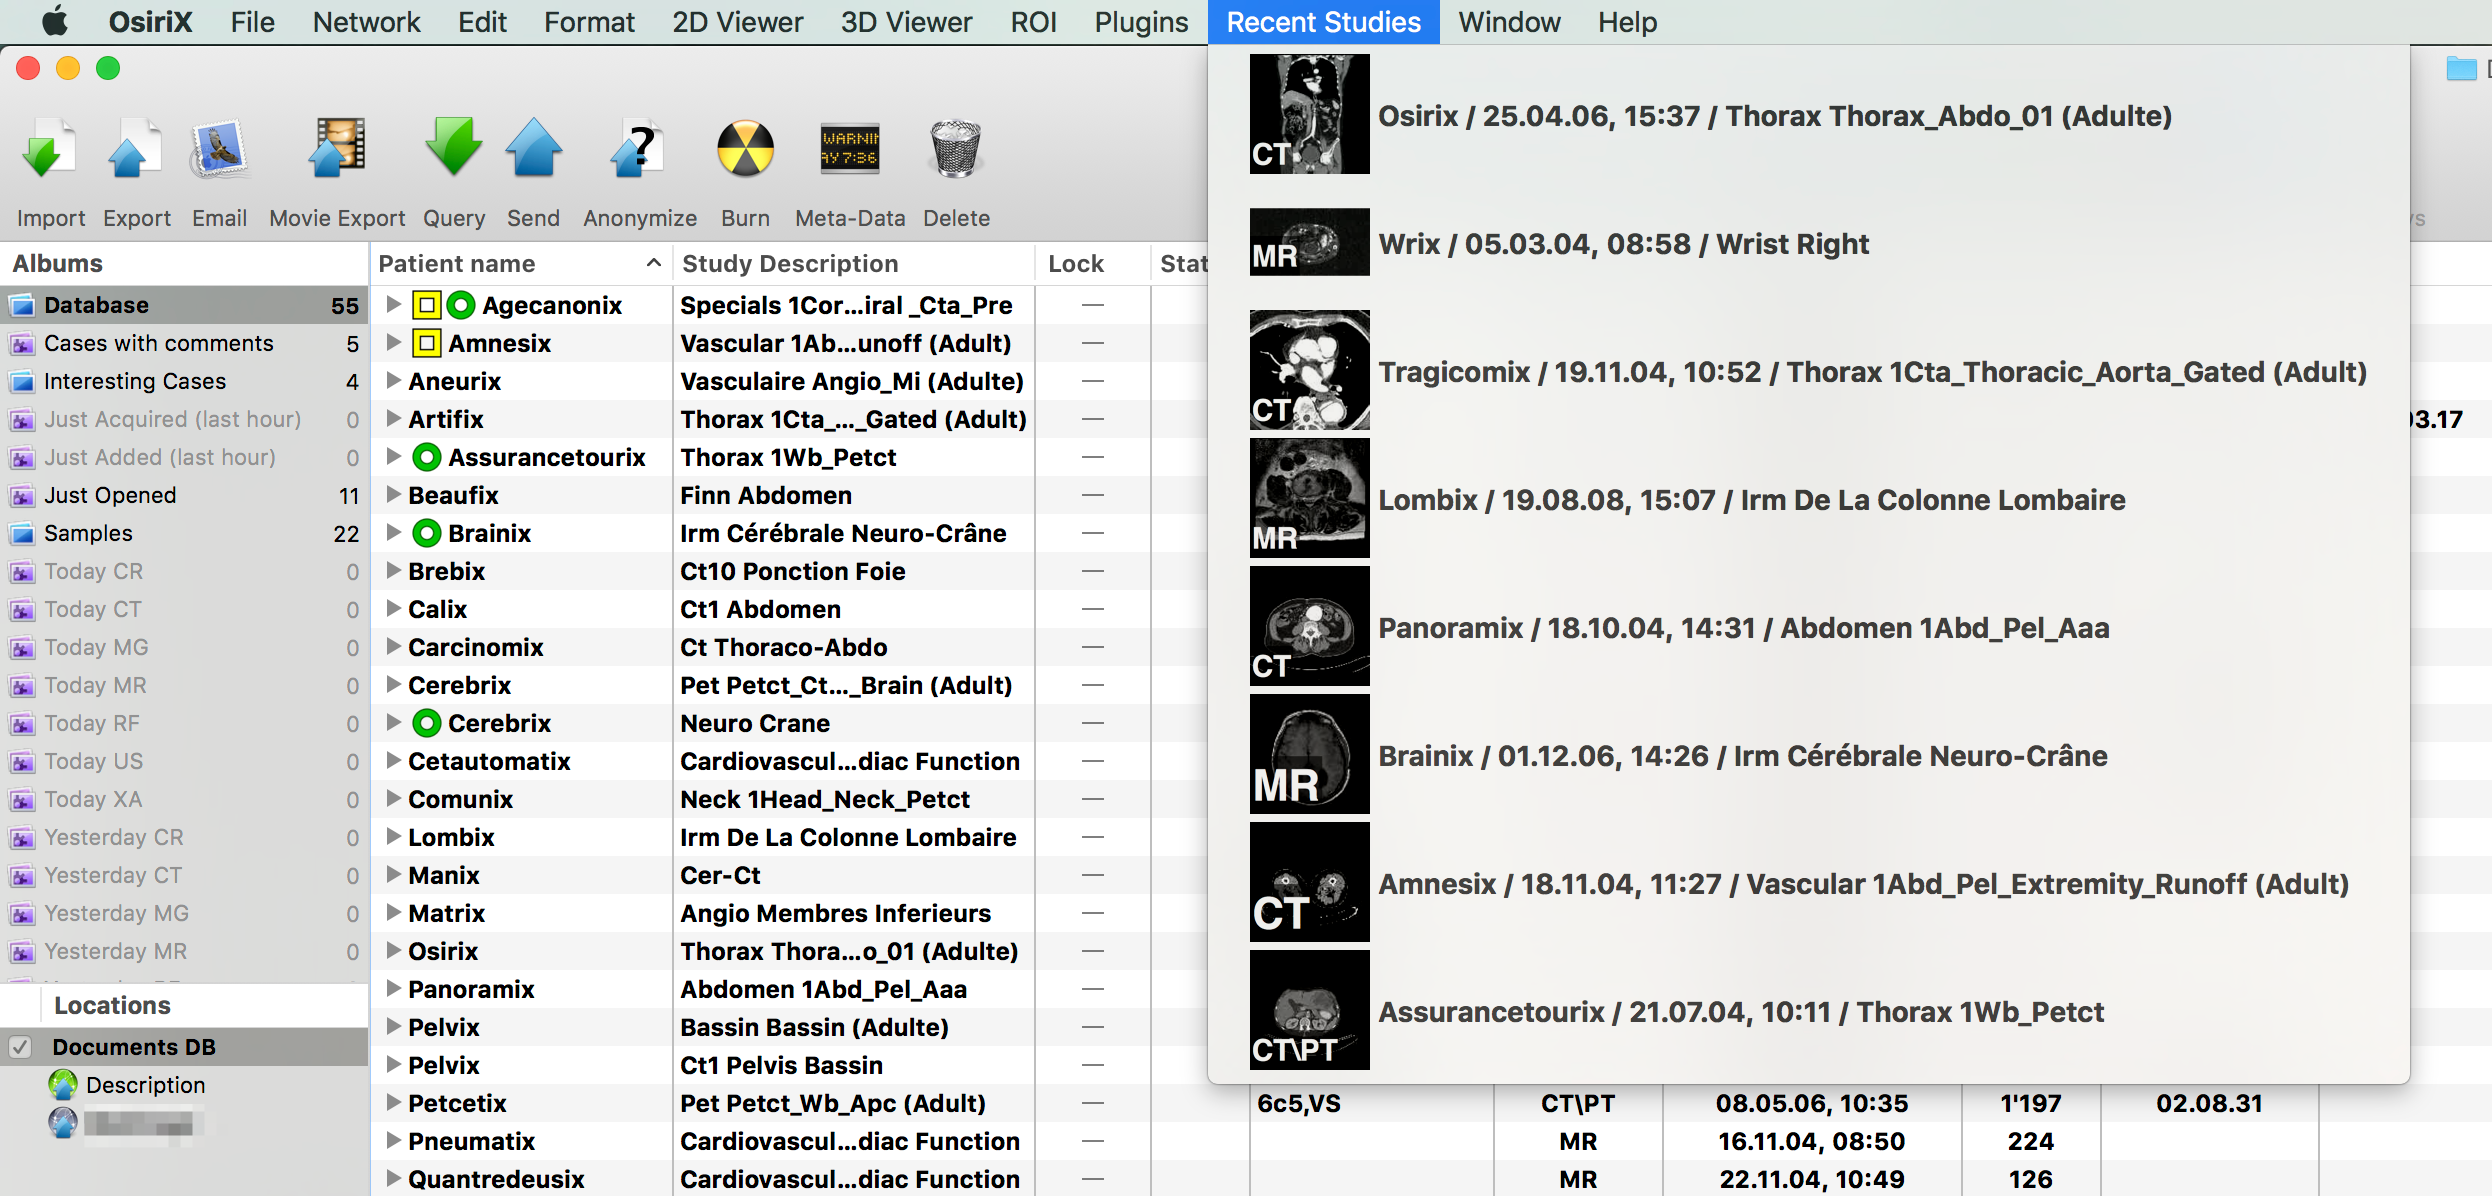The width and height of the screenshot is (2492, 1196).
Task: Click the Osirix Thorax CT thumbnail
Action: click(1309, 114)
